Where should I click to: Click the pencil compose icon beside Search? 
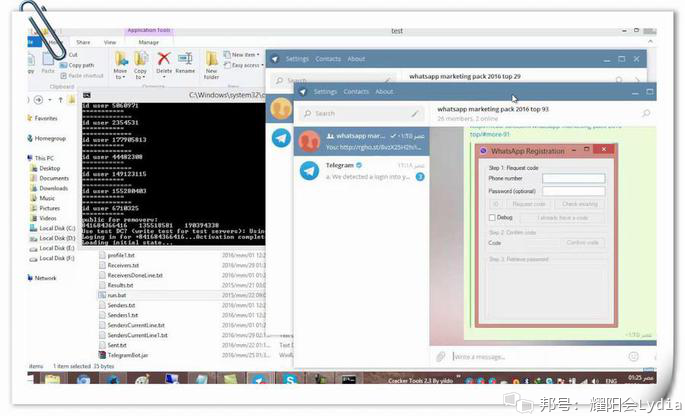point(415,114)
